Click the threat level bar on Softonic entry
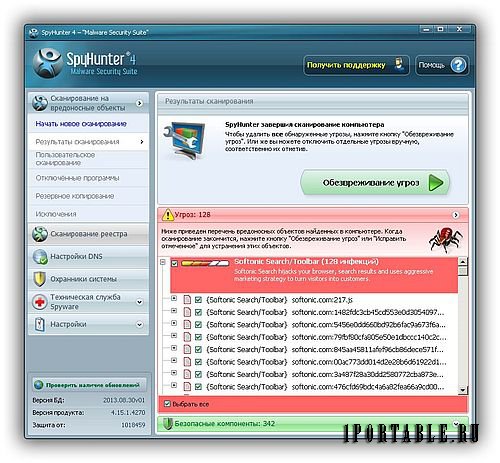 (x=205, y=263)
